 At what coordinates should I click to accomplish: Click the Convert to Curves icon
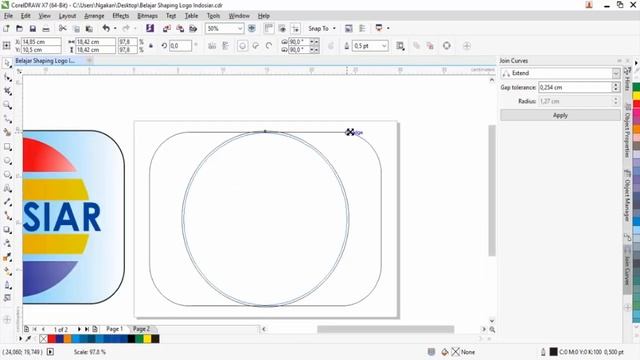tap(447, 46)
